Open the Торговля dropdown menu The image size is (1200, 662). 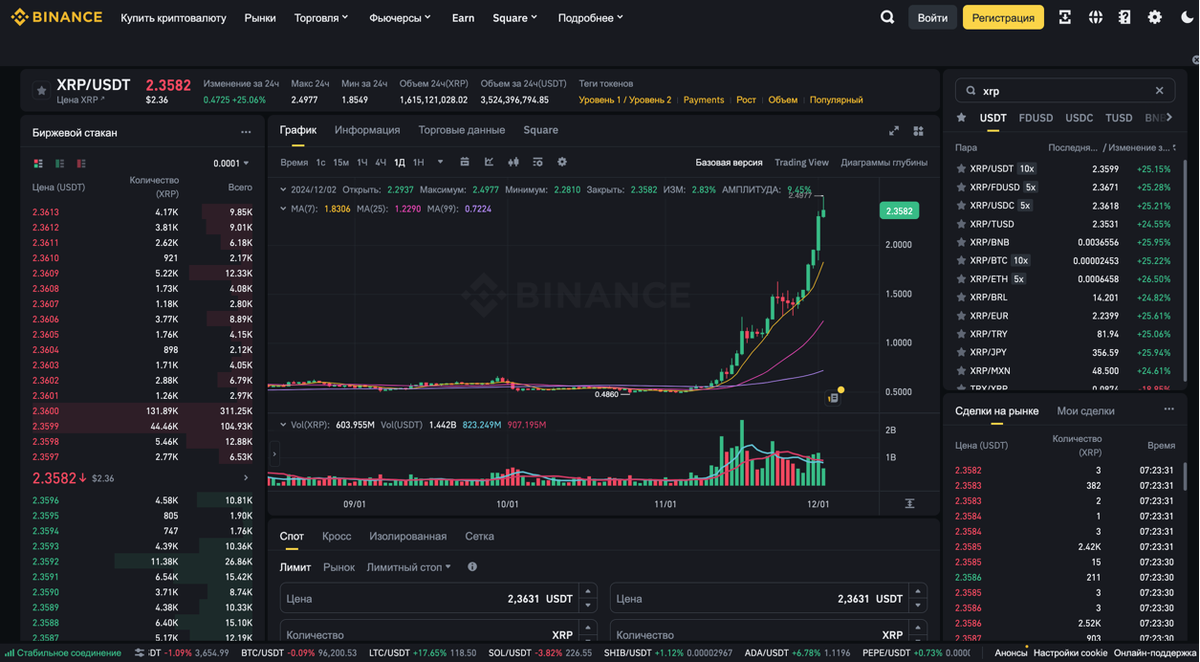321,18
